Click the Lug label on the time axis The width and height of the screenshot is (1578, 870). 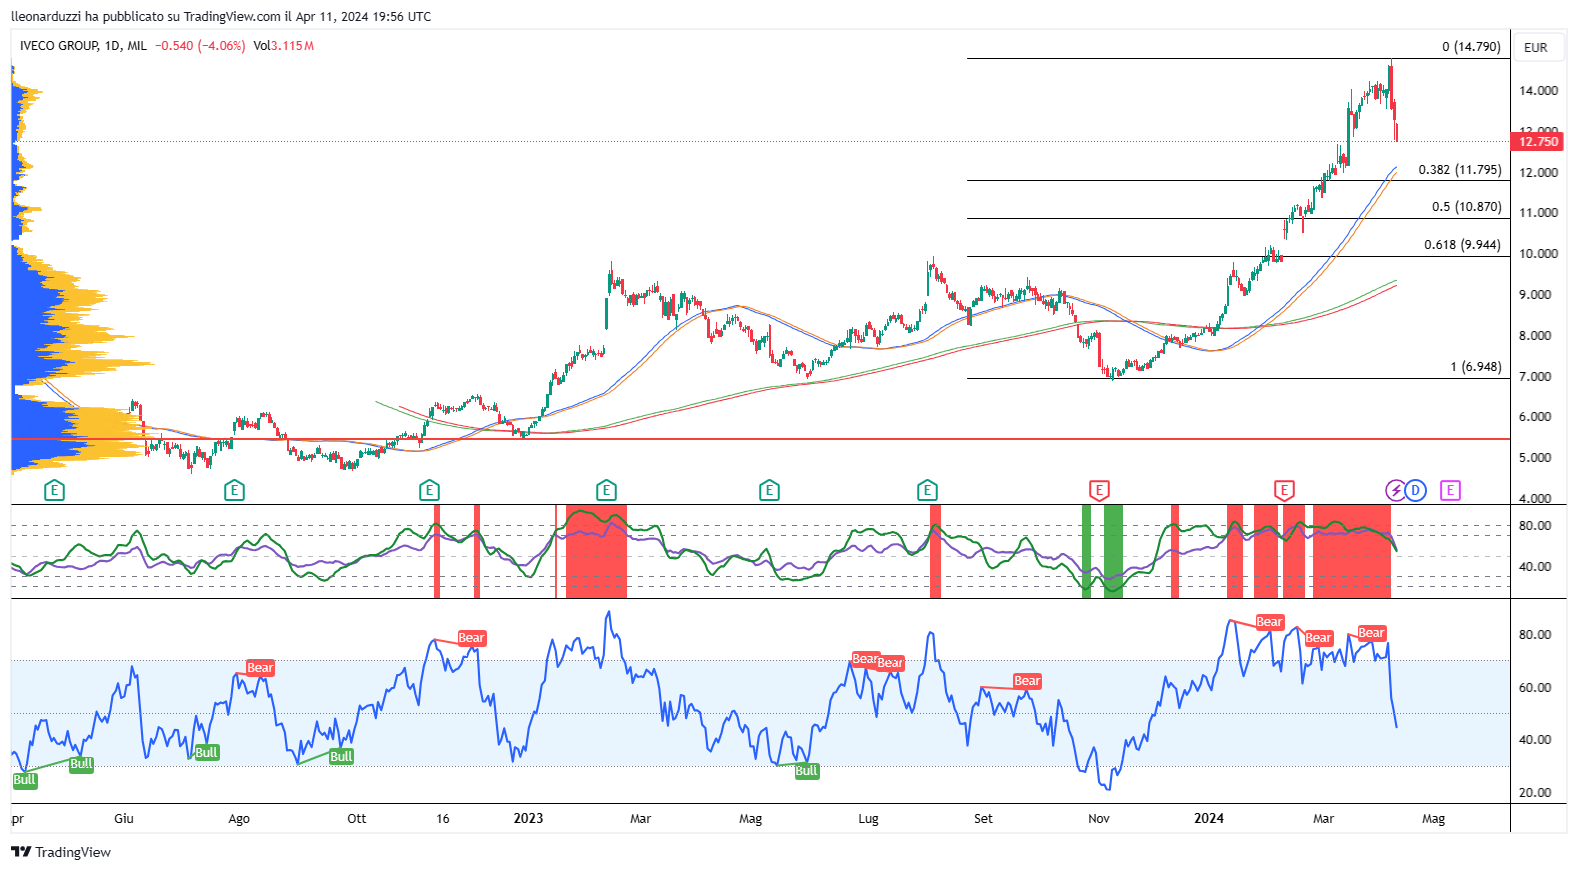(x=868, y=819)
